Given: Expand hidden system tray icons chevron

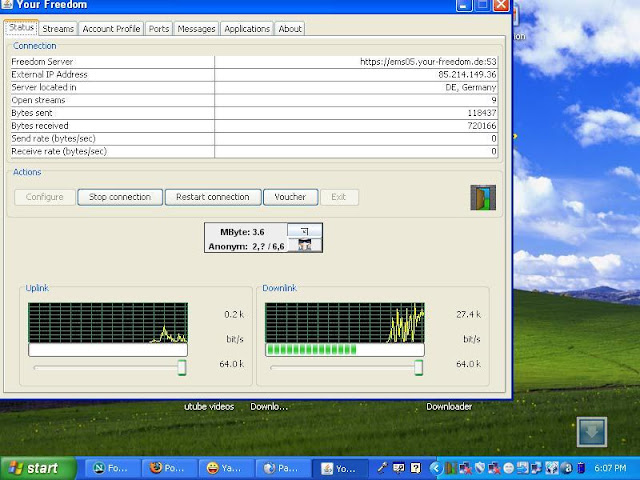Looking at the screenshot, I should tap(436, 468).
